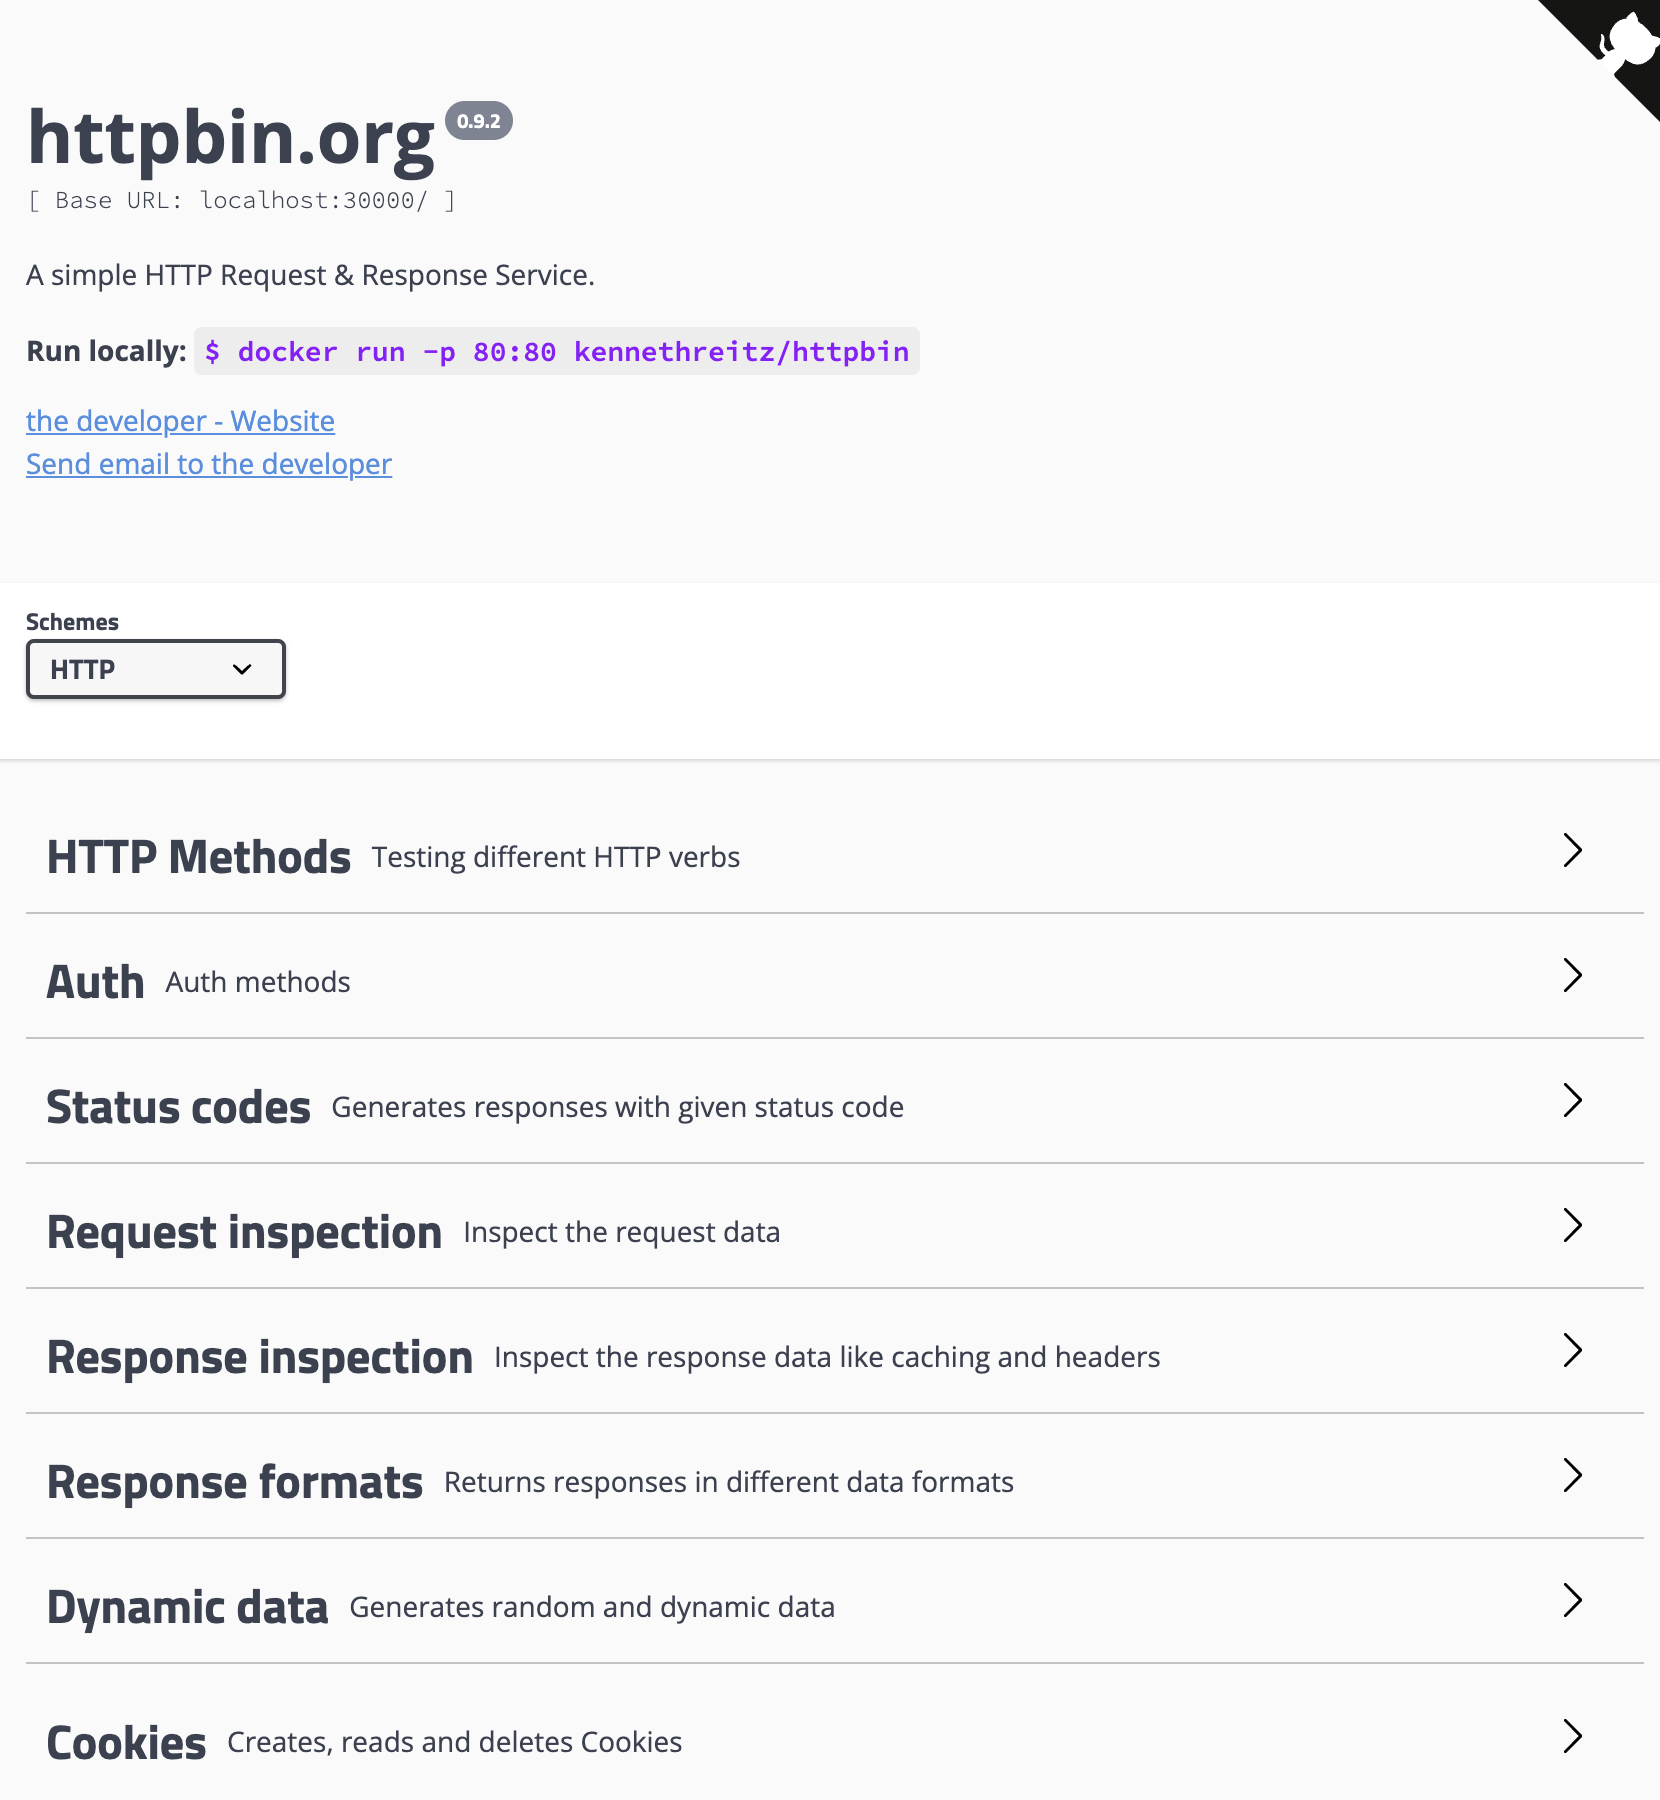
Task: Click the Response inspection heading
Action: (x=260, y=1357)
